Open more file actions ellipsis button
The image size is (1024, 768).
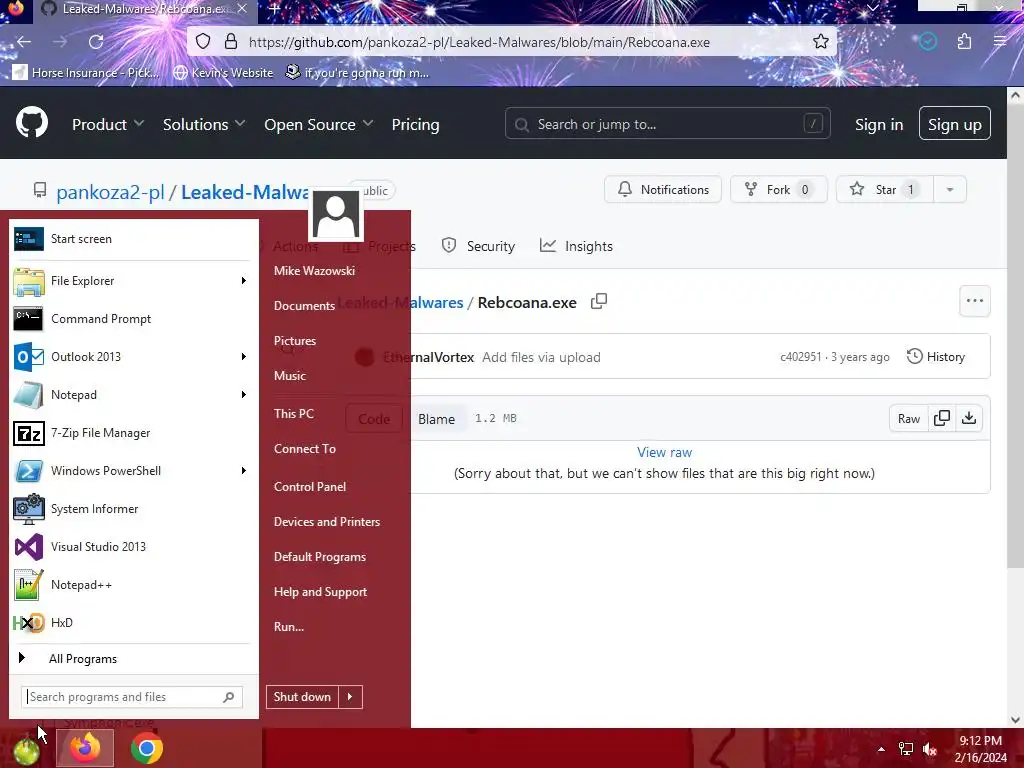click(x=974, y=301)
